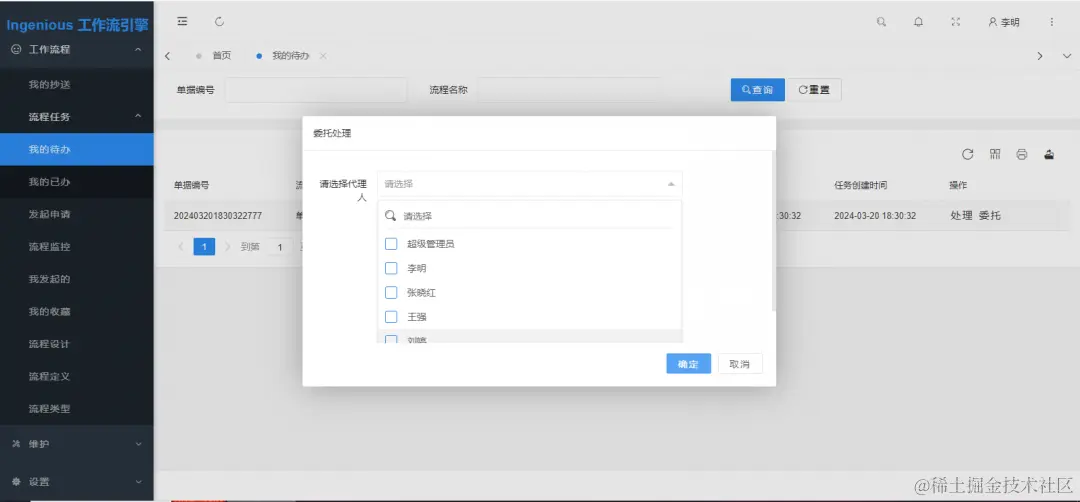Screen dimensions: 1080x502
Task: Check 李明 checkbox in agent list
Action: pyautogui.click(x=391, y=268)
